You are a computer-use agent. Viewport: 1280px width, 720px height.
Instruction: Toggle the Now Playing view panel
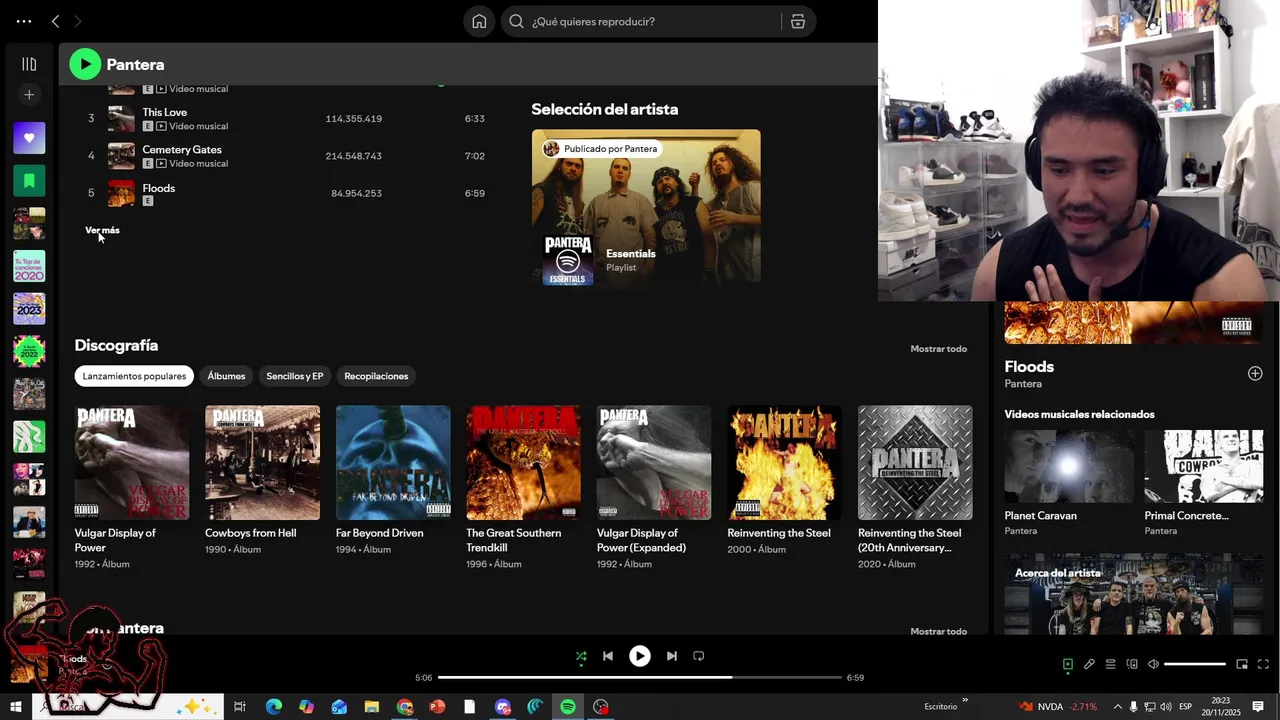[1068, 664]
